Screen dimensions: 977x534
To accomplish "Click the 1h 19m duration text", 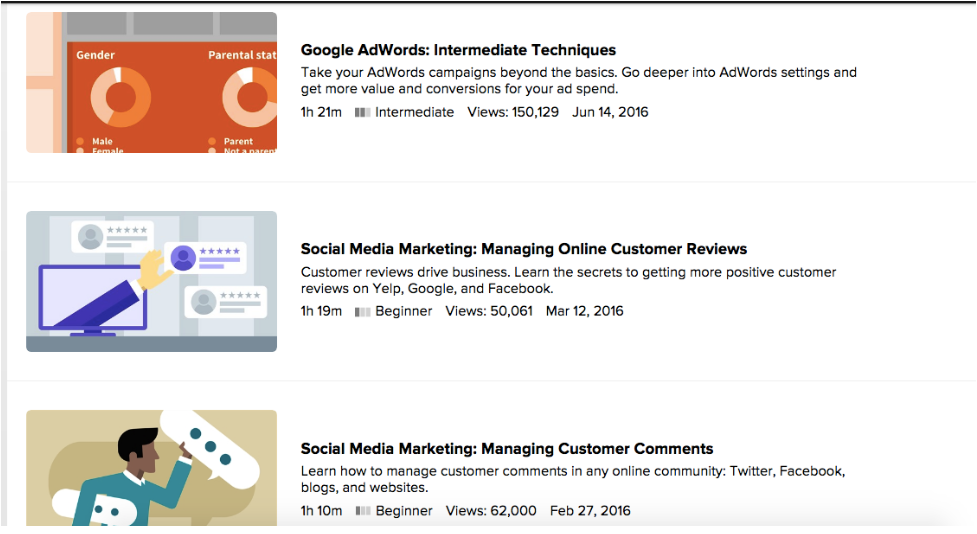I will click(321, 311).
